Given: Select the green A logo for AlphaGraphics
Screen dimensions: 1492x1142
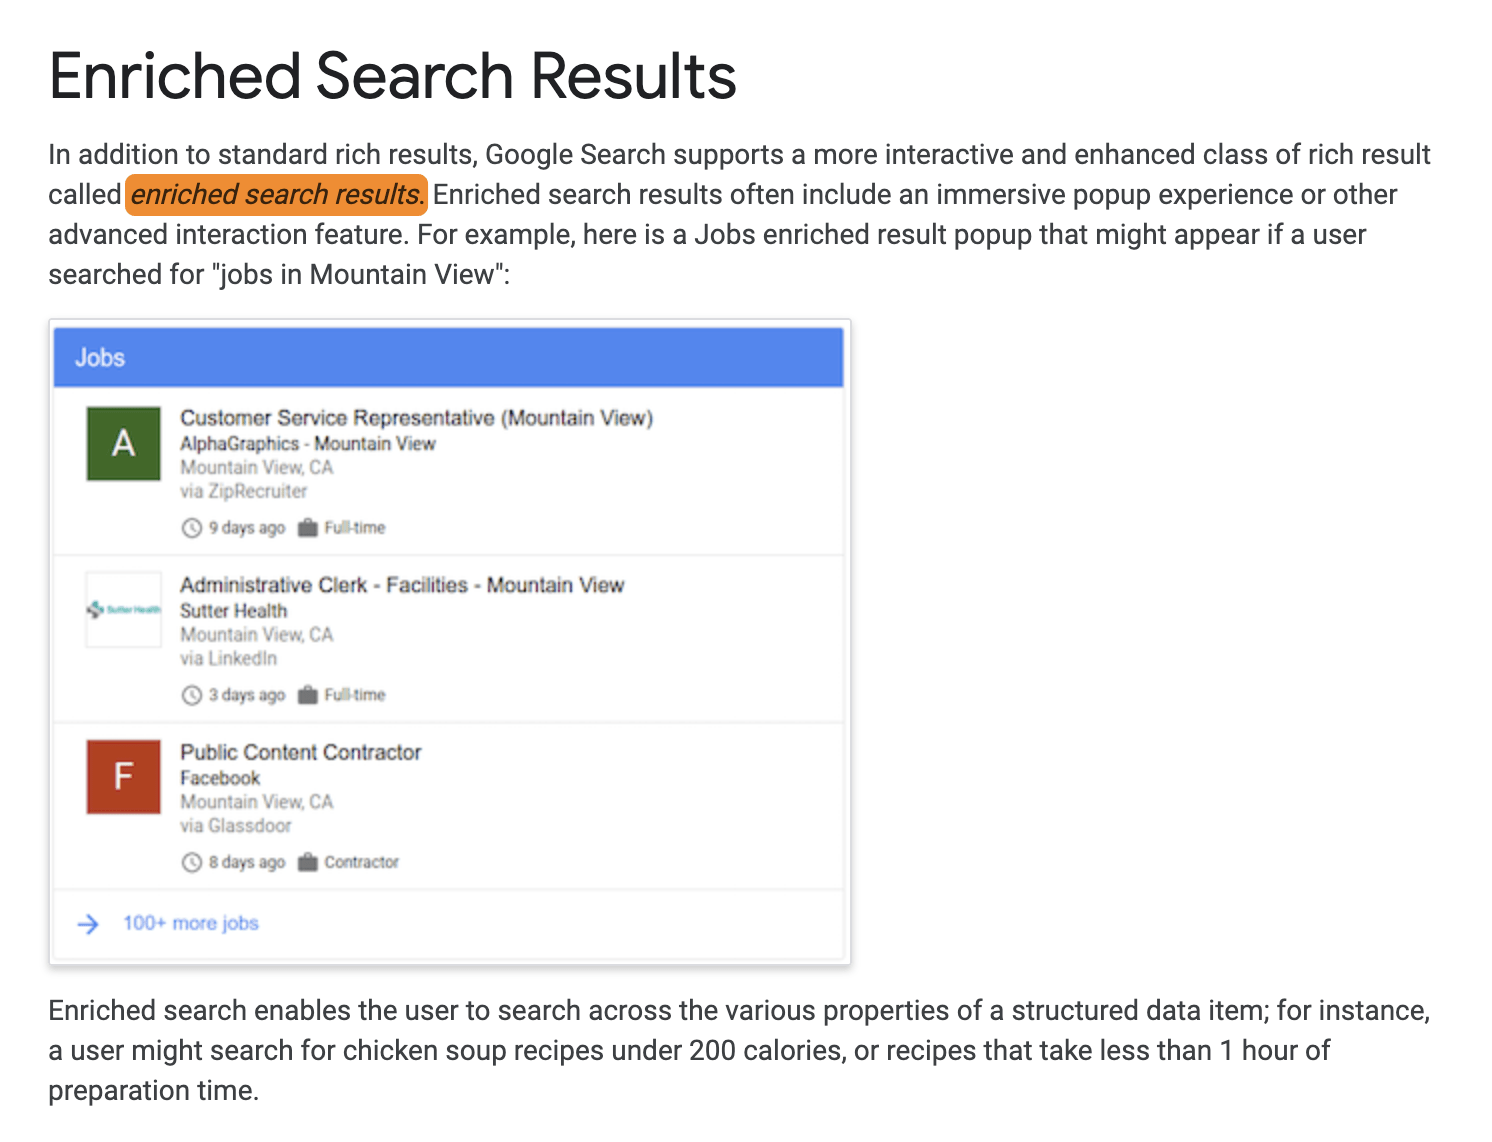Looking at the screenshot, I should (123, 444).
